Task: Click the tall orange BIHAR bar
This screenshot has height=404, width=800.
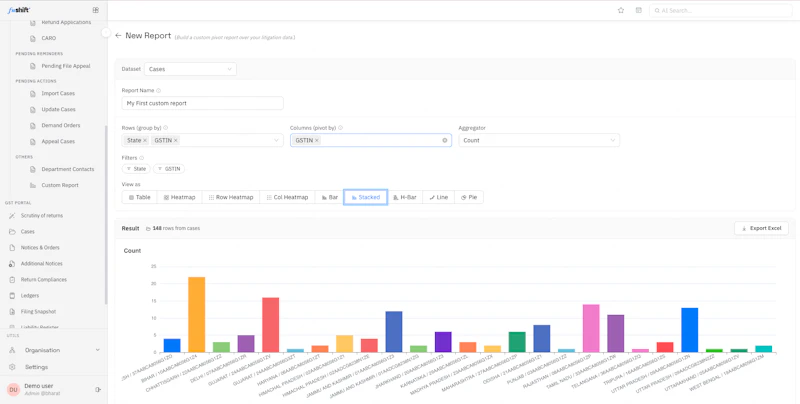Action: pos(196,314)
